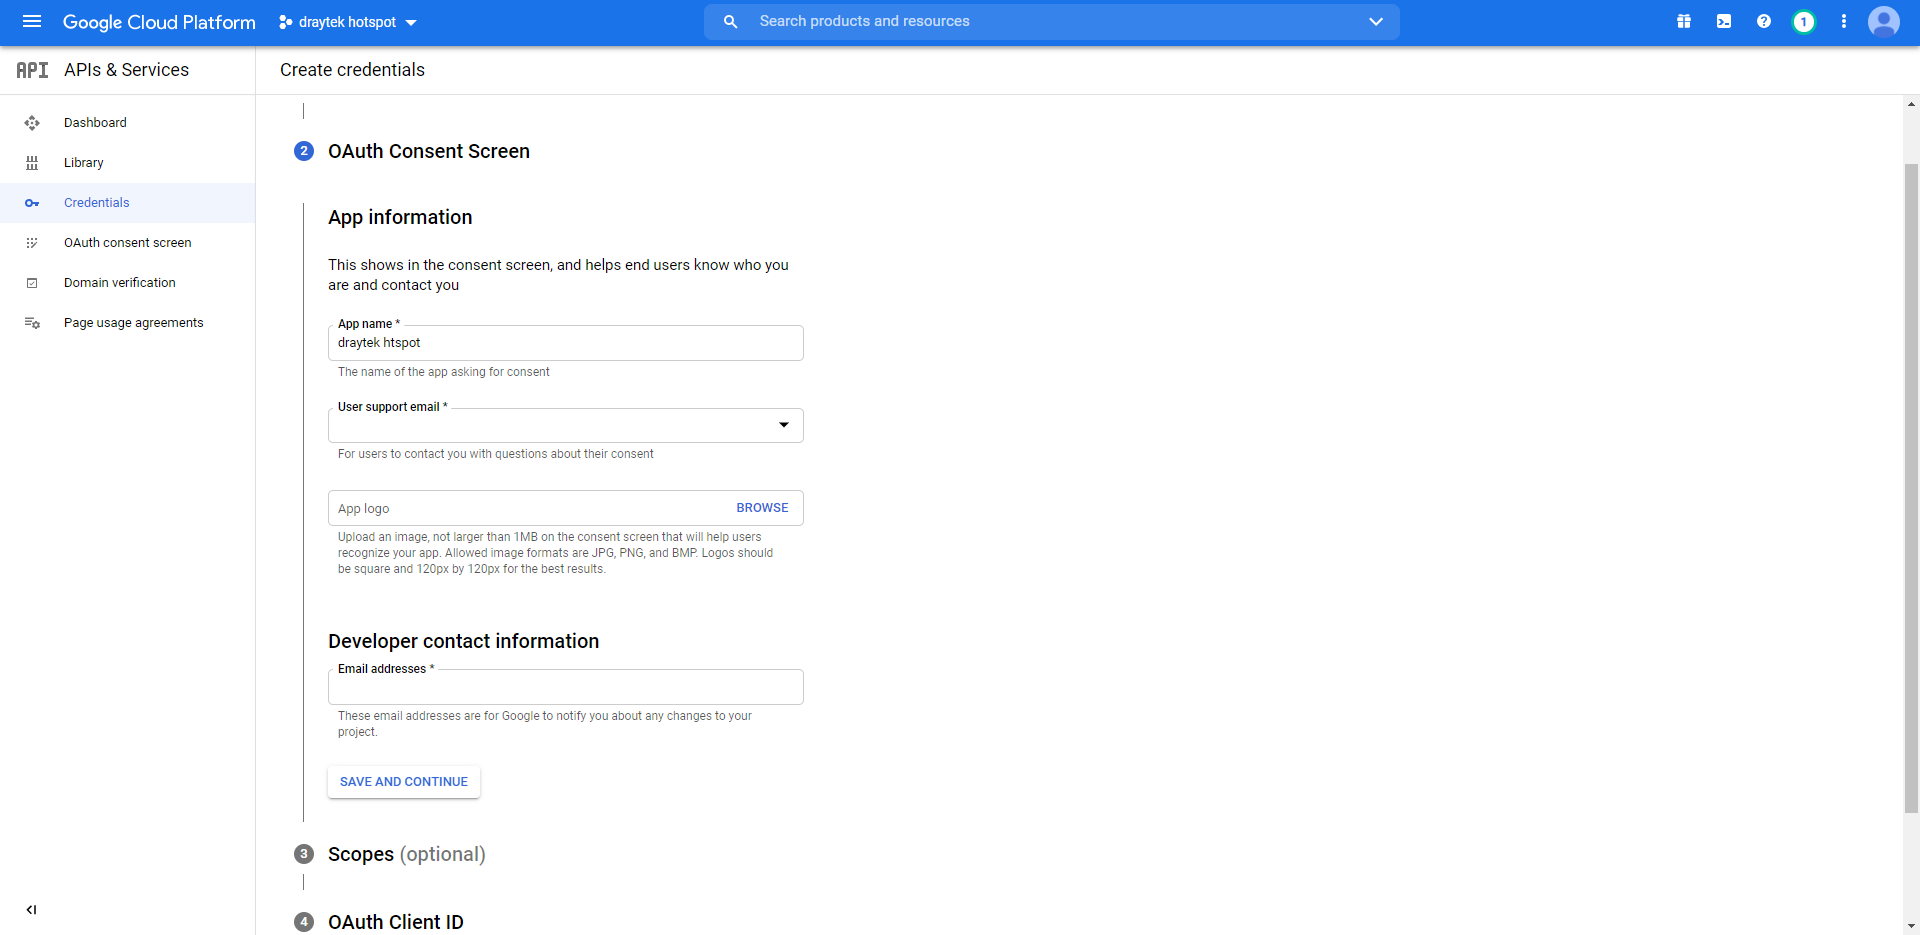Click the OAuth consent screen icon
The image size is (1920, 935).
coord(32,243)
